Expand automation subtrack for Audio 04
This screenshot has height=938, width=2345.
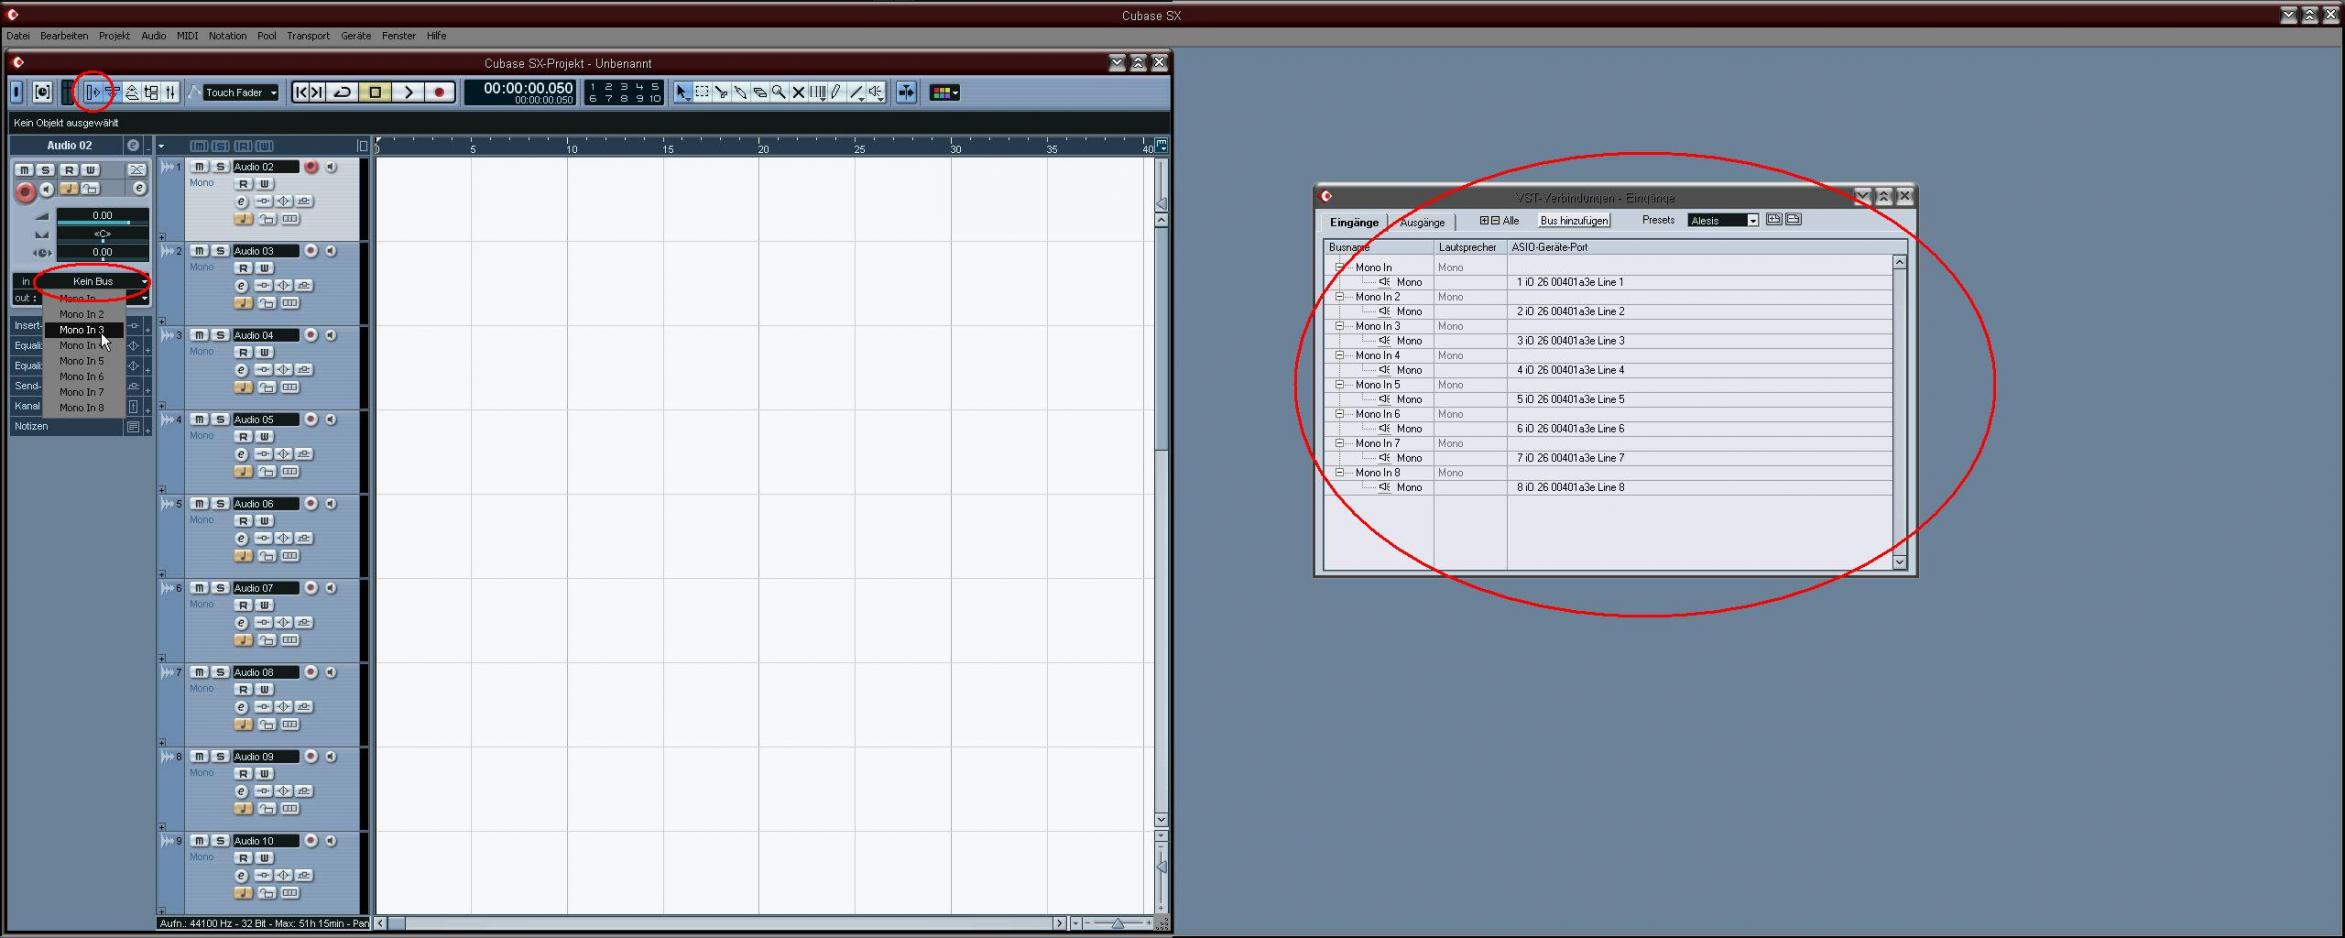[x=162, y=405]
